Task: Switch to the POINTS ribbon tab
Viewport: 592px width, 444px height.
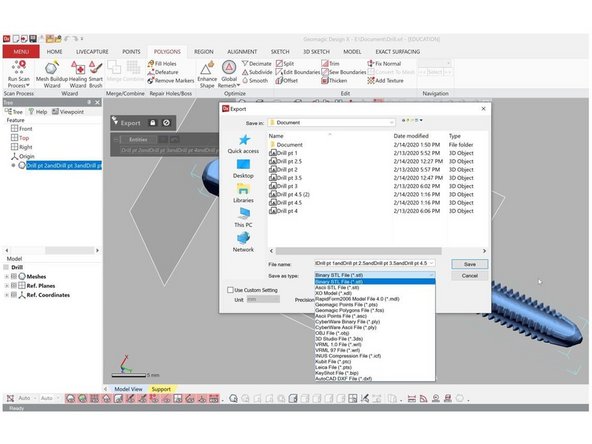Action: click(x=131, y=51)
